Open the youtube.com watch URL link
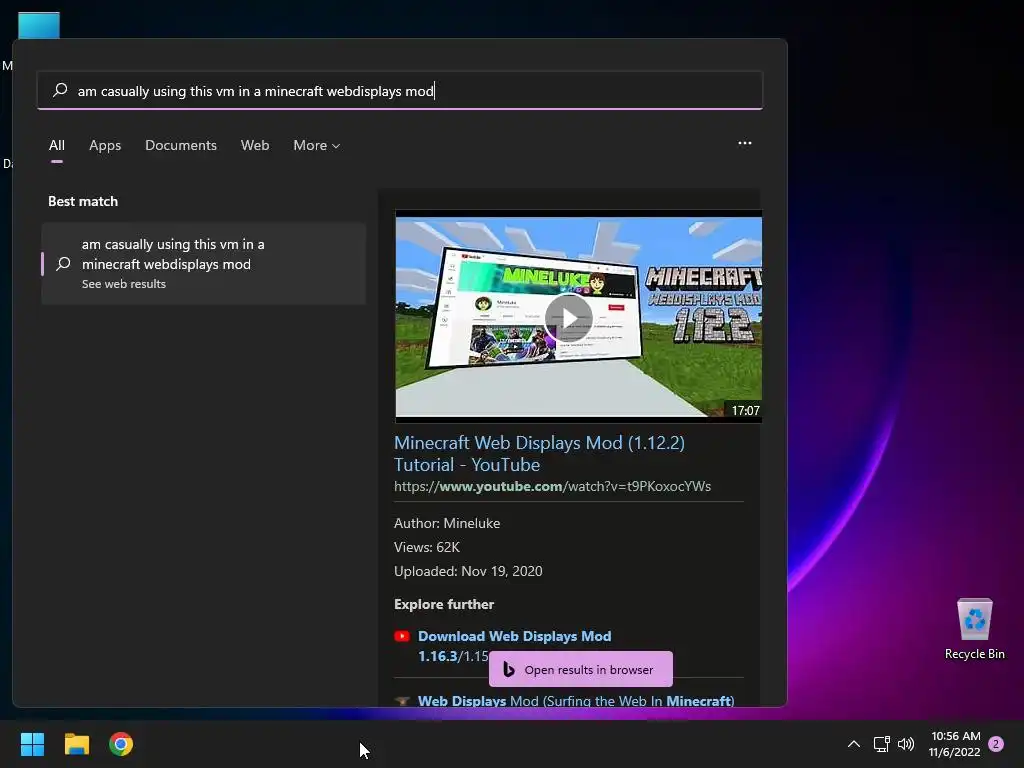The height and width of the screenshot is (768, 1024). tap(552, 487)
